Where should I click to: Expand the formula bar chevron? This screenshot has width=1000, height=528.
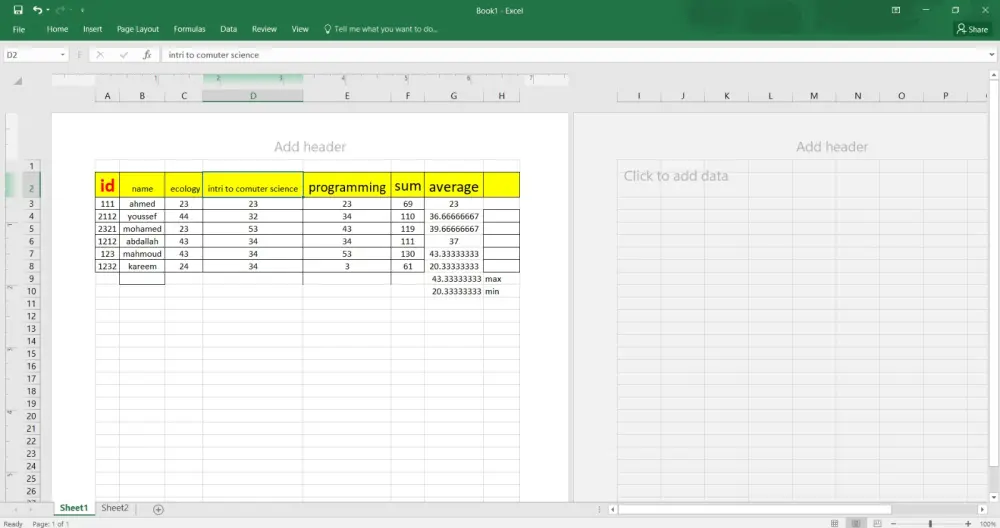(991, 55)
